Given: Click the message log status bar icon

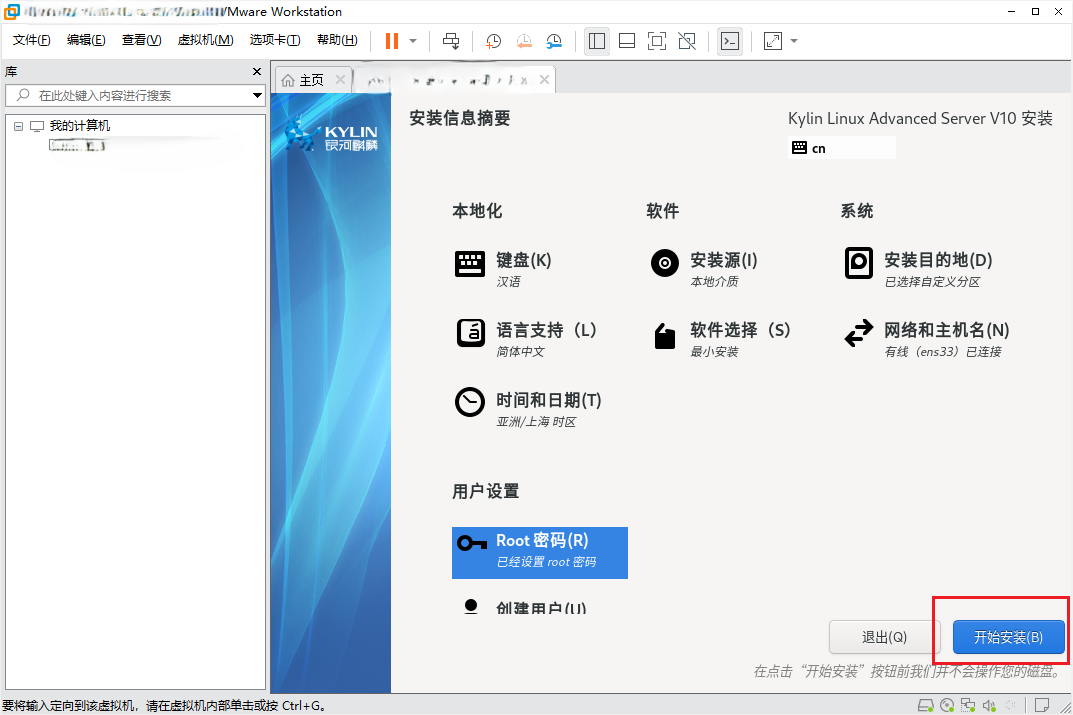Looking at the screenshot, I should click(1042, 705).
